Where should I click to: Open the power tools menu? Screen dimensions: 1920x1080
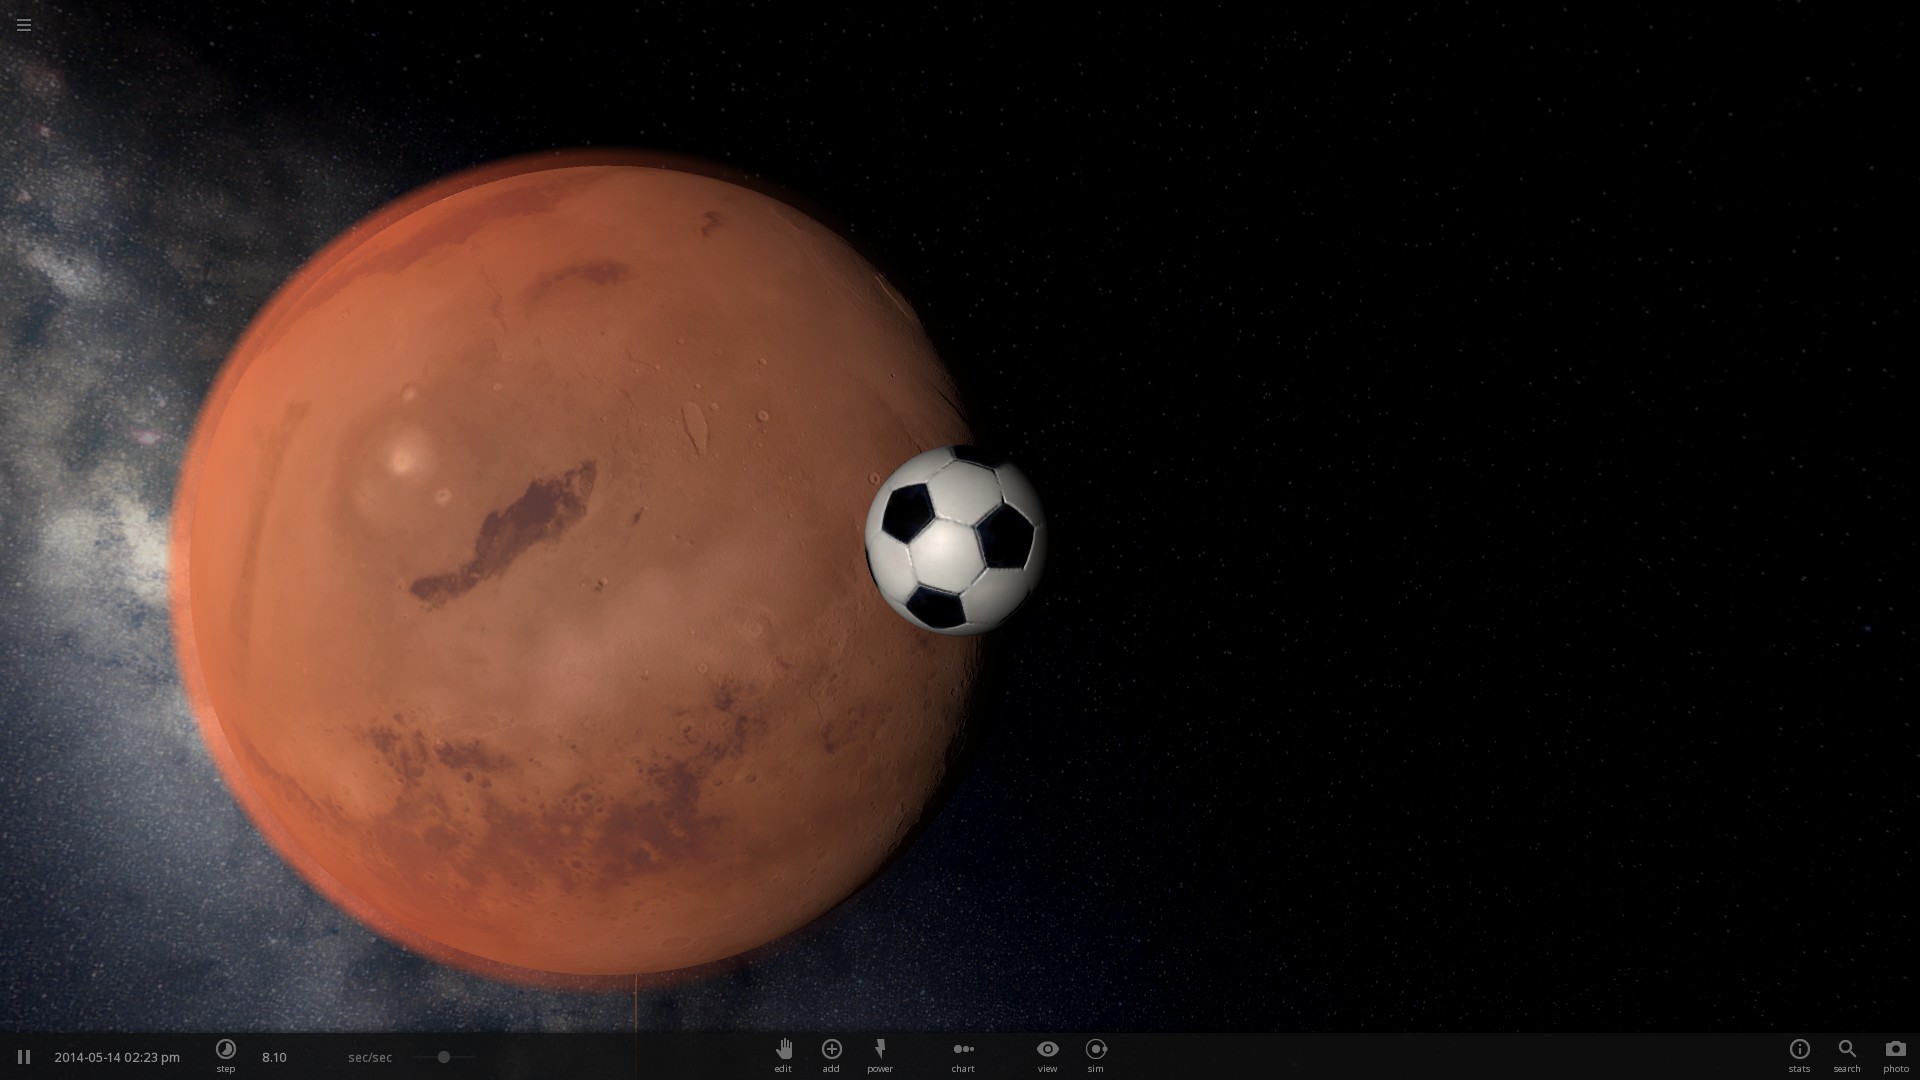click(x=880, y=1049)
